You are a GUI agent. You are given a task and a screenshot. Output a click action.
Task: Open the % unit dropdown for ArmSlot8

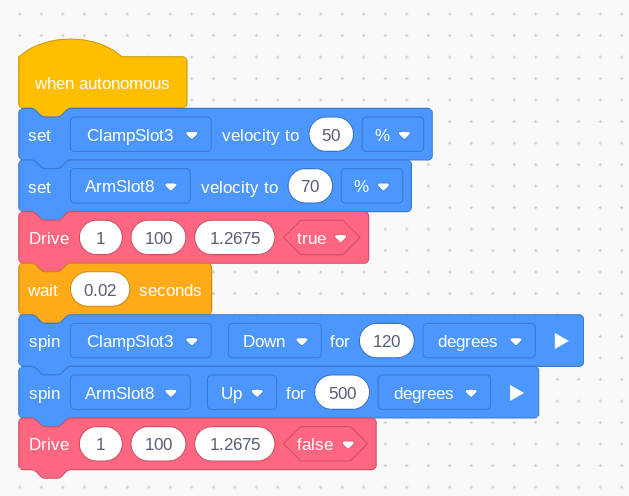coord(372,186)
